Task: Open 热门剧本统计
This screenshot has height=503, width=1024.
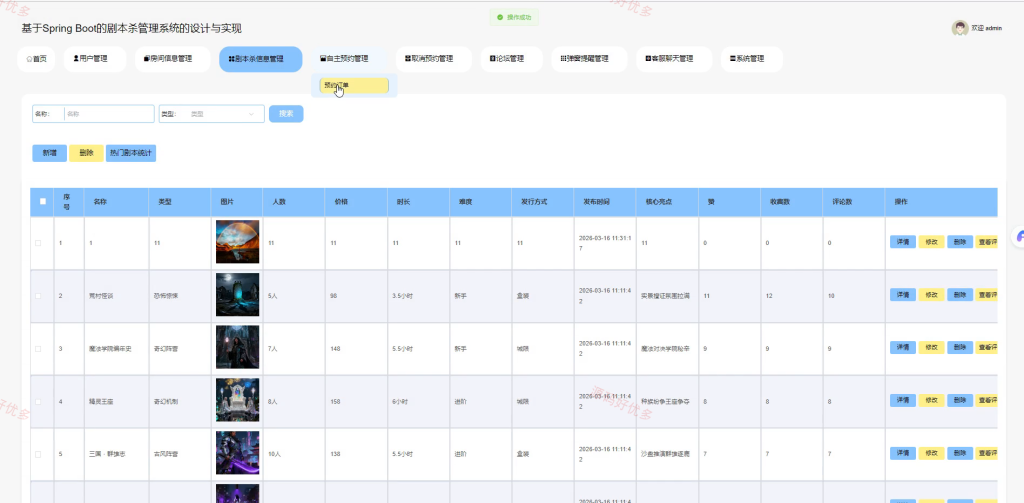Action: (x=131, y=154)
